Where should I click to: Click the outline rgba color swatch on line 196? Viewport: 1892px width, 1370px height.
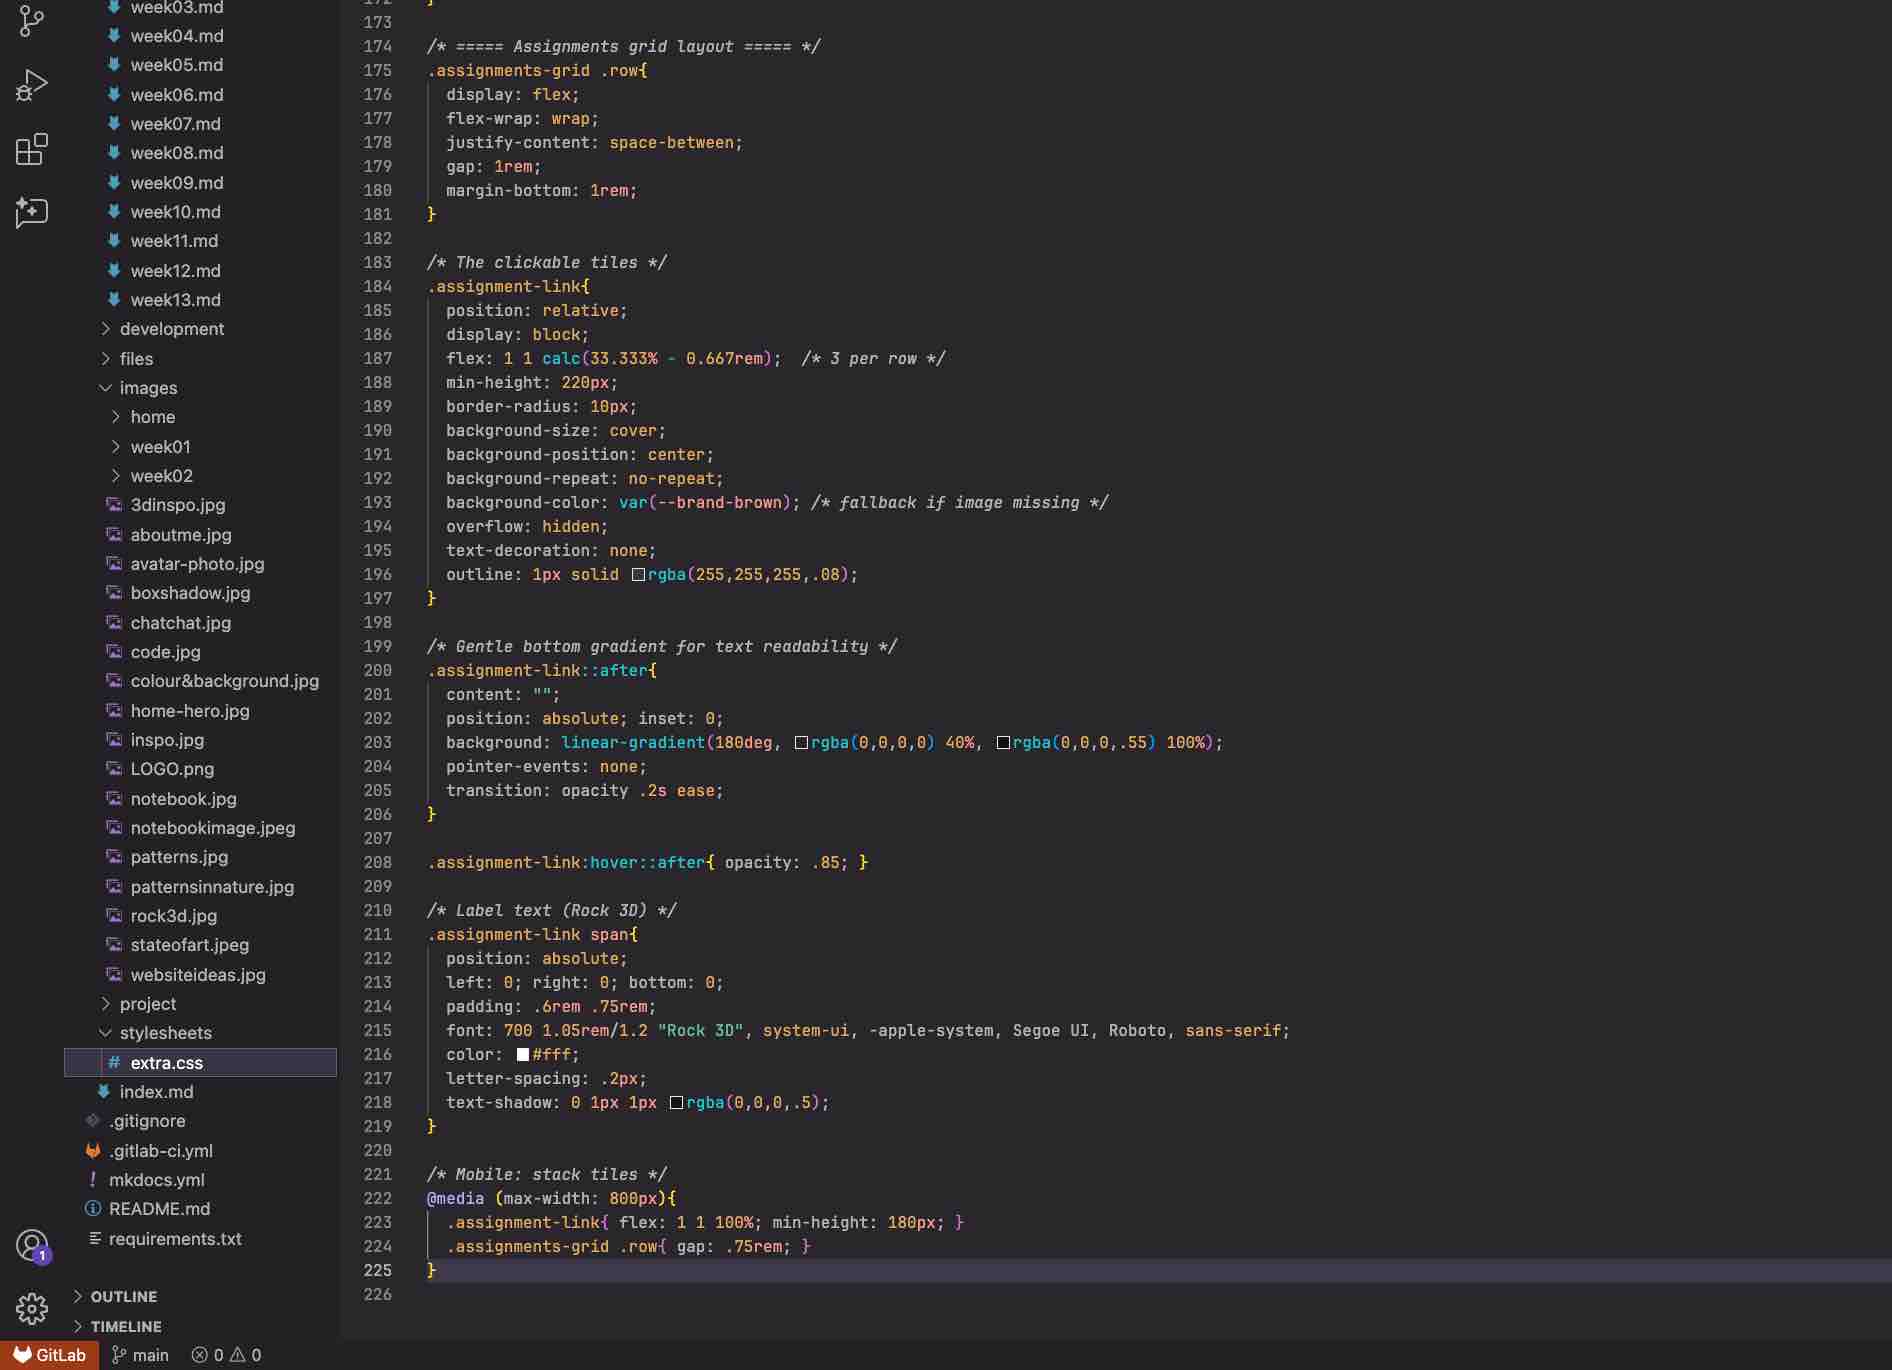(x=638, y=575)
